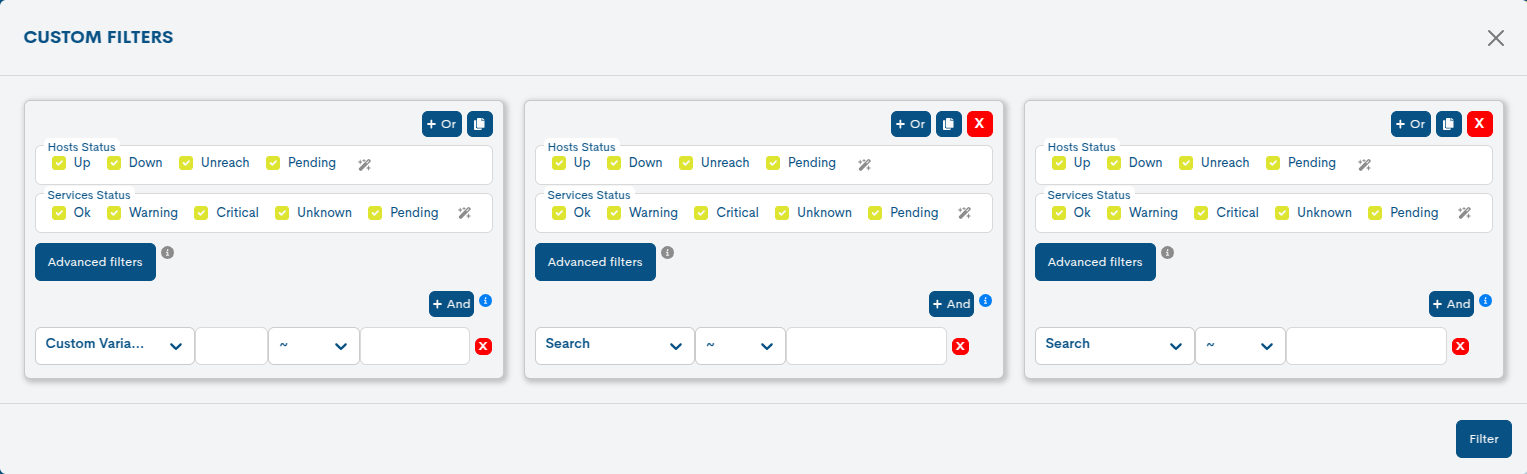Click the info icon next to first Advanced filters
This screenshot has height=474, width=1527.
point(168,253)
